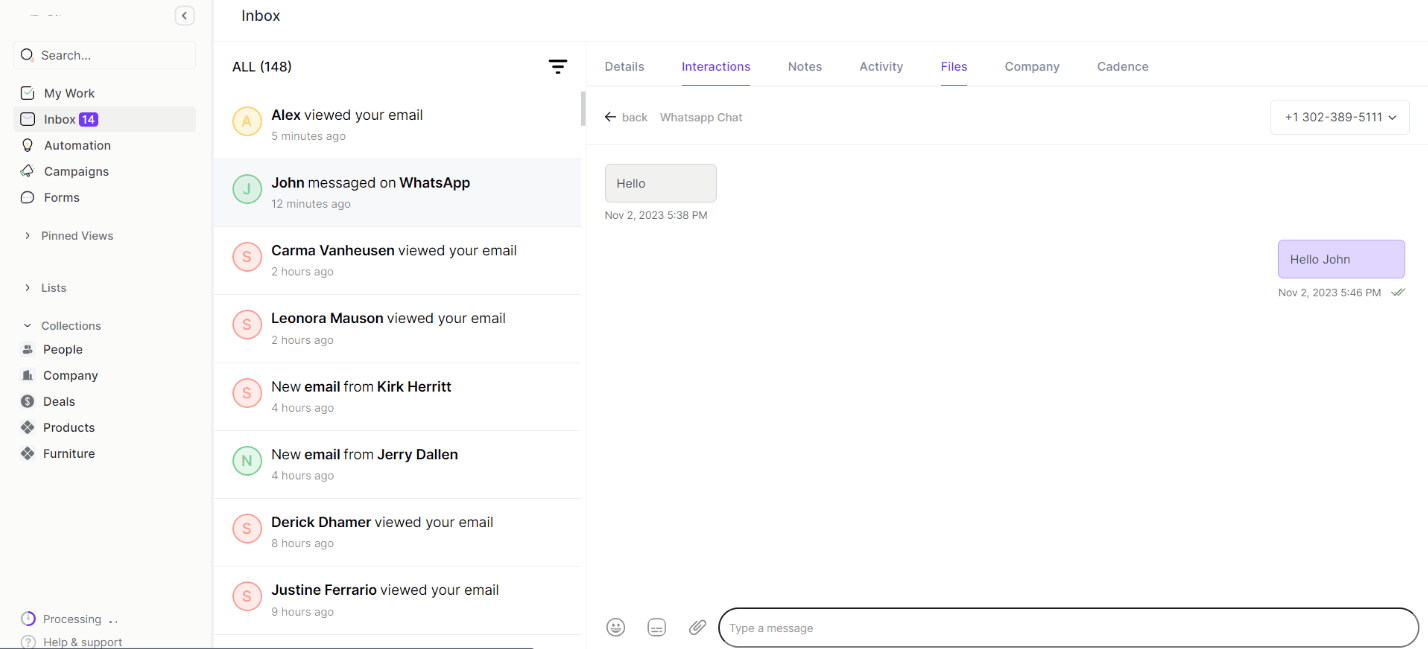Select the Interactions tab
The width and height of the screenshot is (1428, 649).
click(716, 67)
